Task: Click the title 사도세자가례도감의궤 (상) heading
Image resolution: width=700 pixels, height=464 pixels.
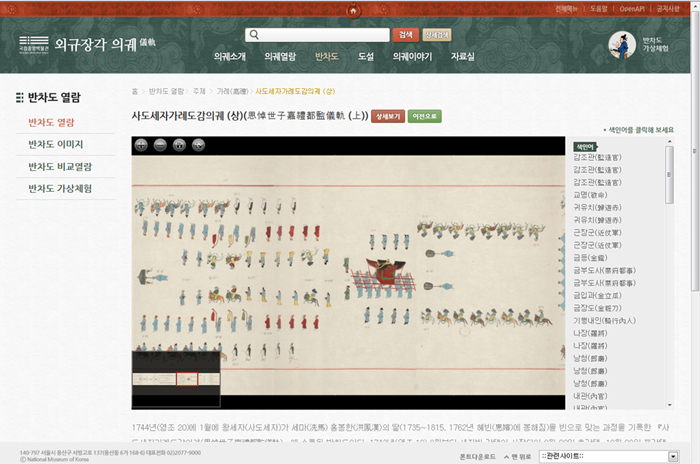Action: tap(250, 116)
